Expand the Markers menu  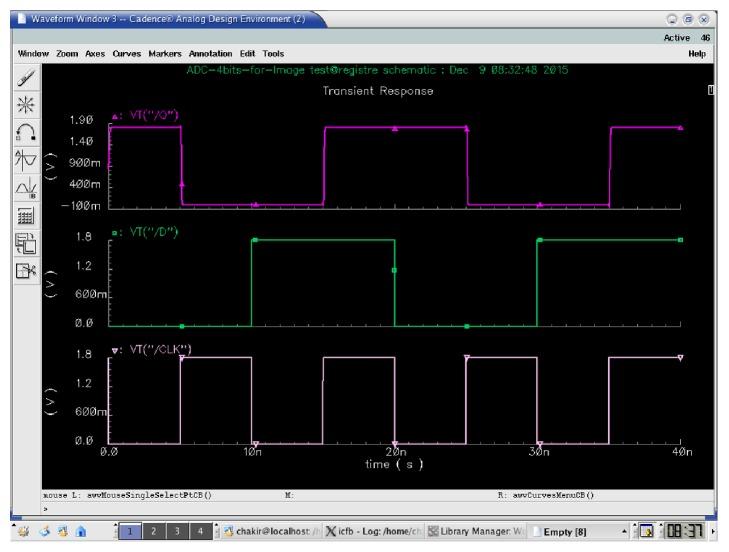click(164, 53)
